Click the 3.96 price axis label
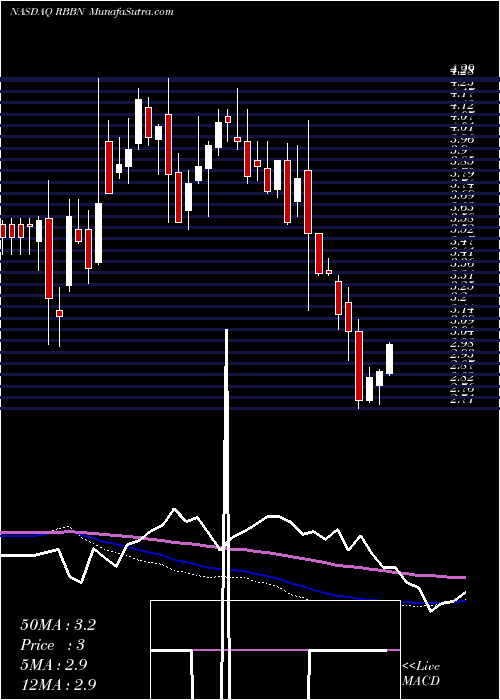The image size is (500, 700). 462,140
